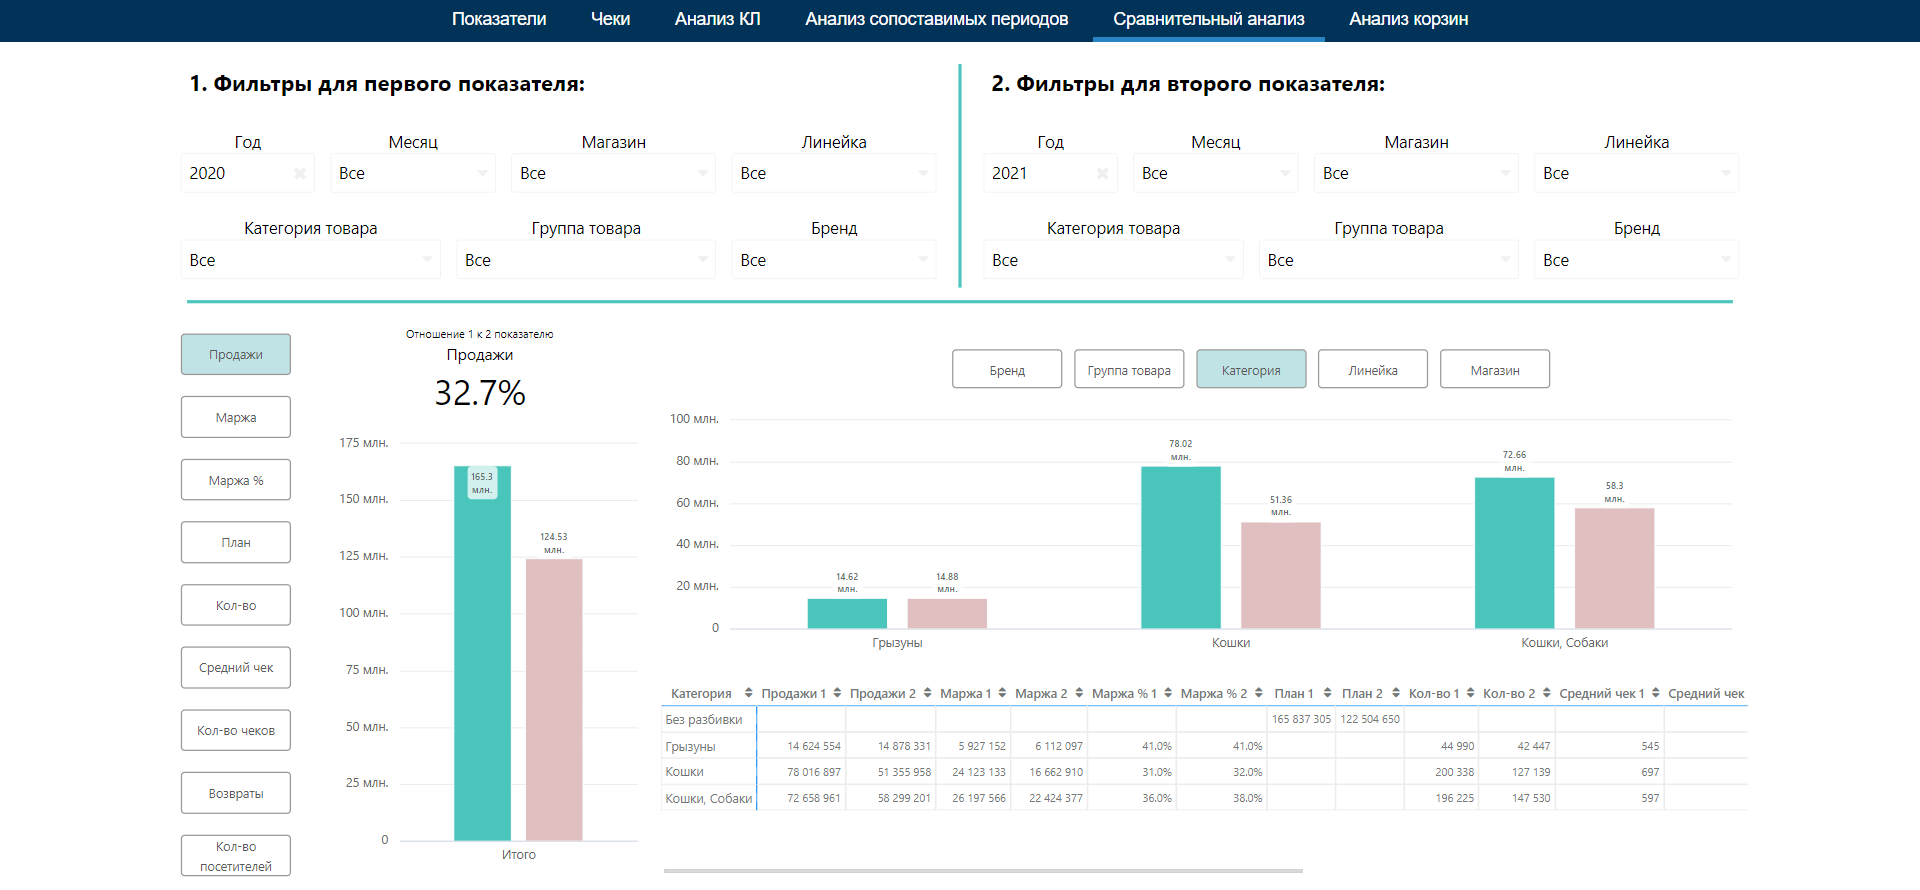Group chart by Магазин button
This screenshot has height=890, width=1920.
click(x=1495, y=369)
